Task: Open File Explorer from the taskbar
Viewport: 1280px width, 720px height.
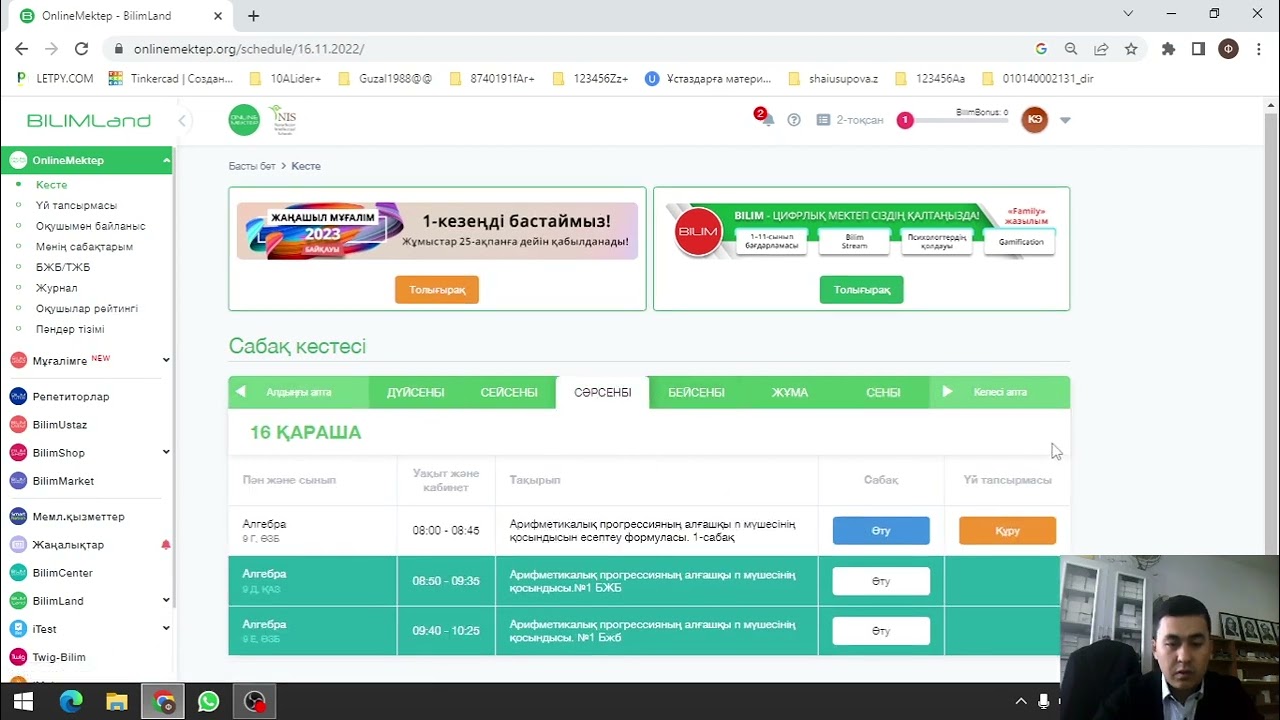Action: pyautogui.click(x=117, y=702)
